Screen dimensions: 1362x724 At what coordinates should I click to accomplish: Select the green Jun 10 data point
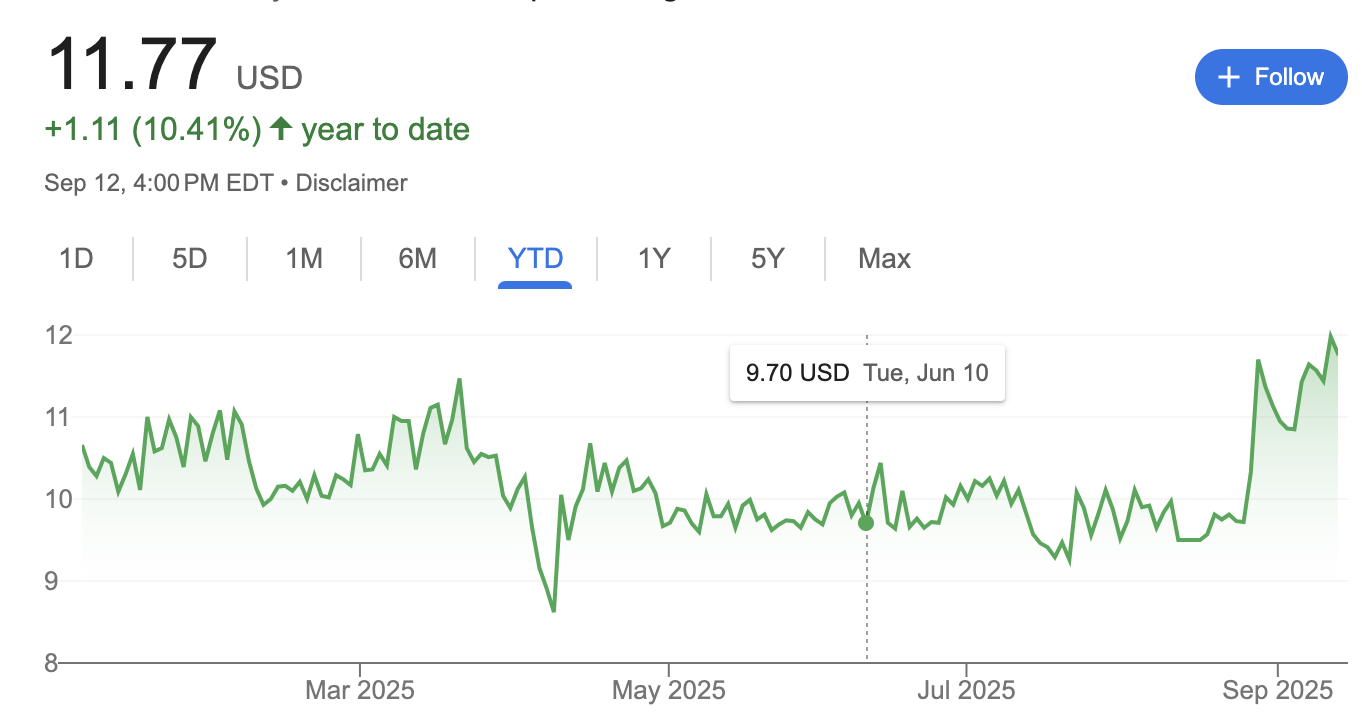866,523
